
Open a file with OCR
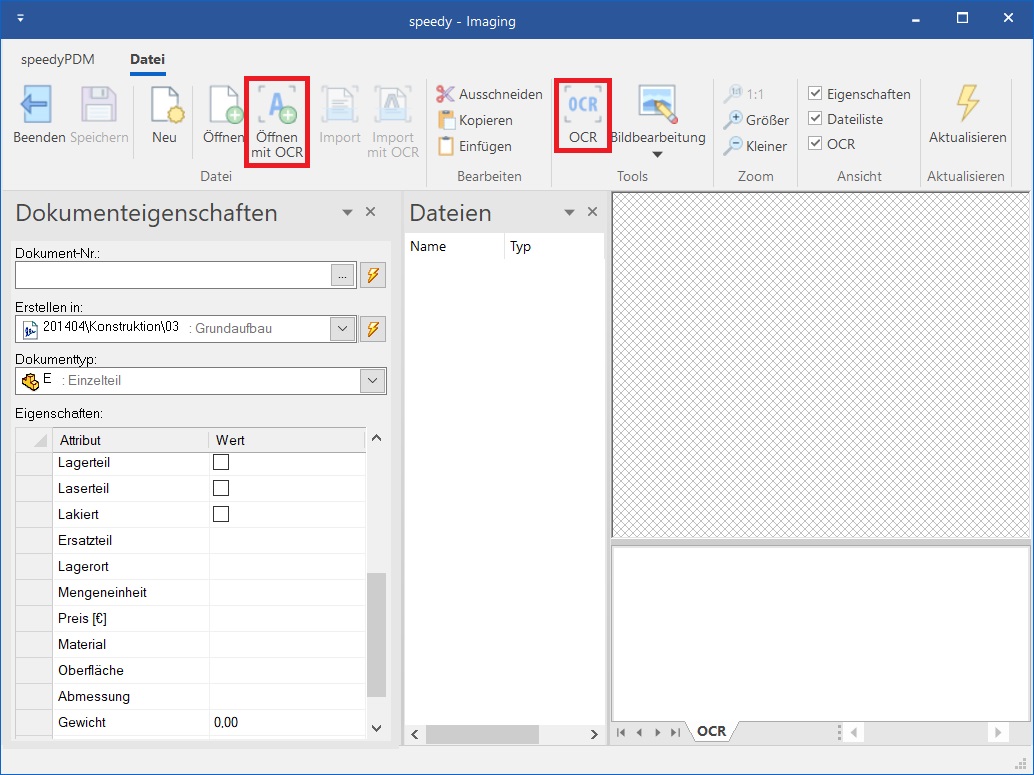[277, 106]
